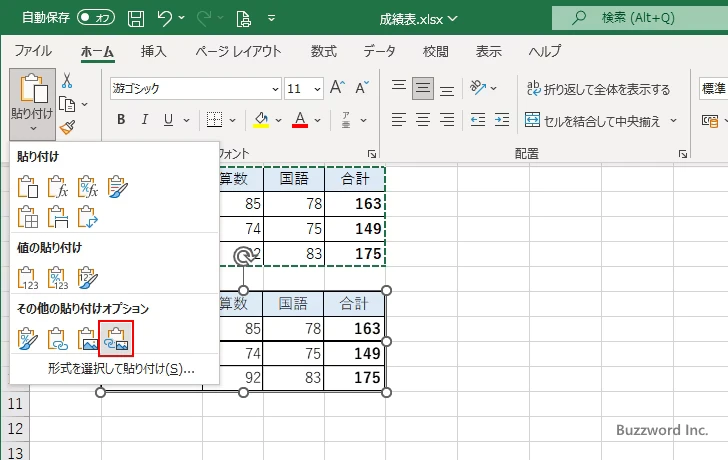This screenshot has height=460, width=728.
Task: Choose Keep Source Formatting paste icon
Action: 117,187
